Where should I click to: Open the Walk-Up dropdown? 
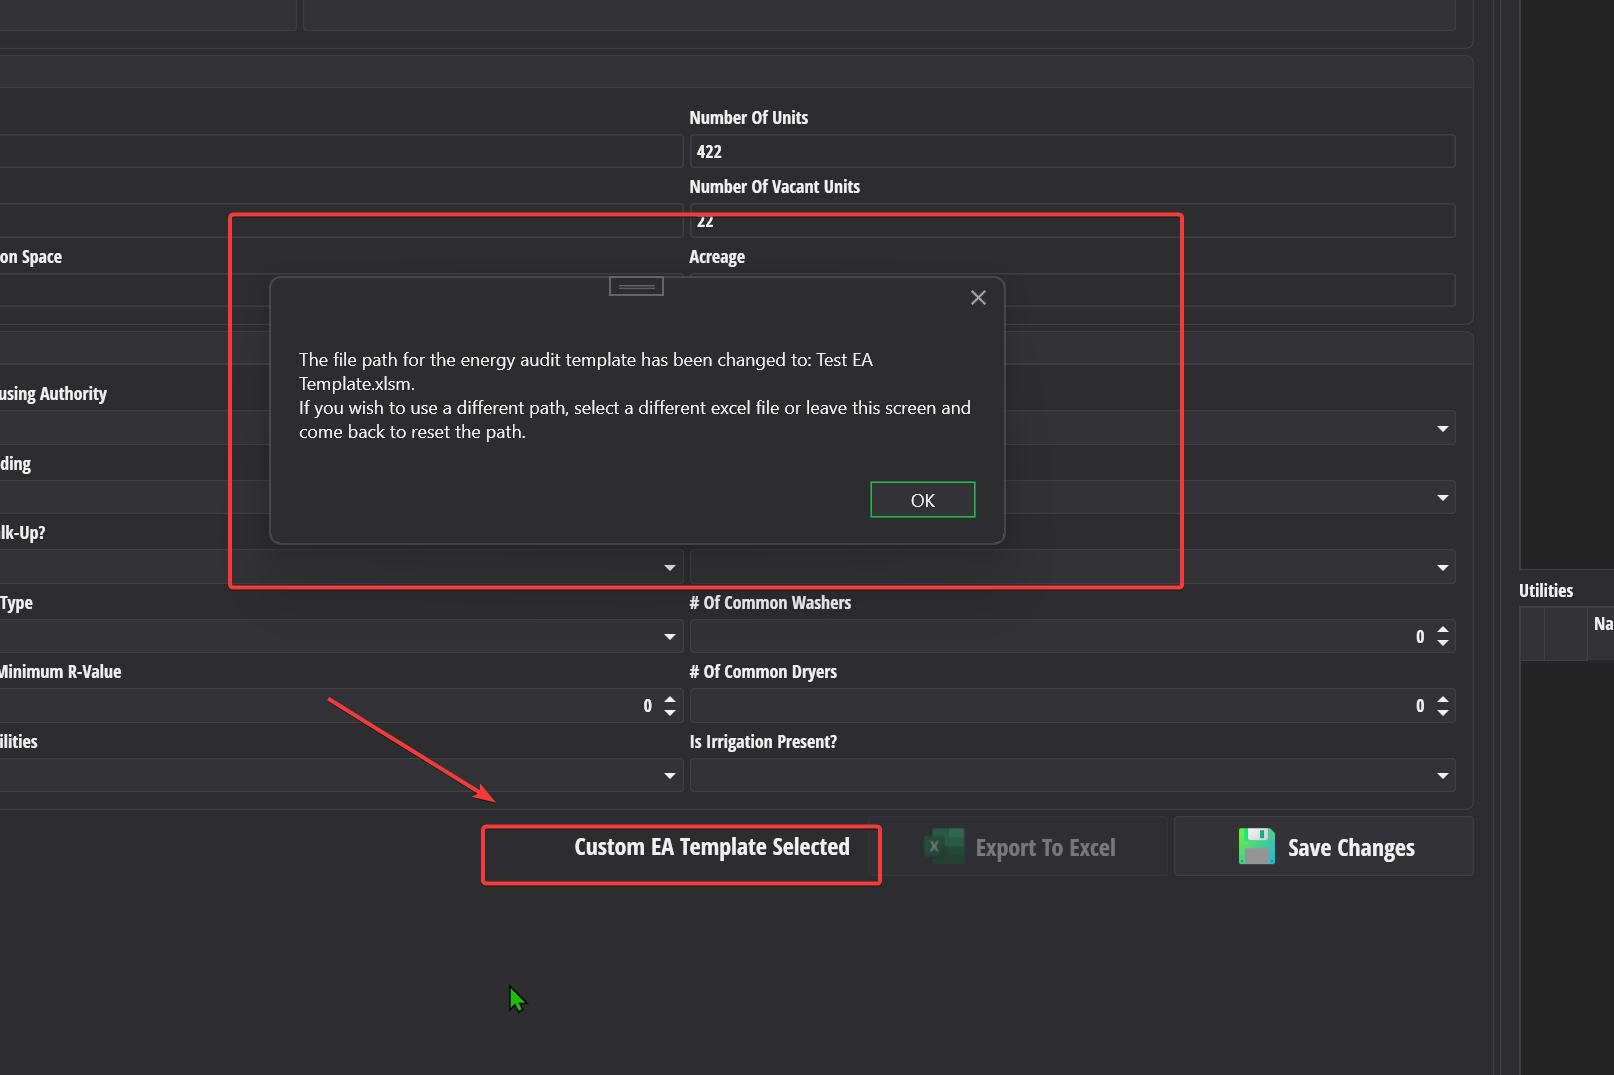pyautogui.click(x=668, y=567)
